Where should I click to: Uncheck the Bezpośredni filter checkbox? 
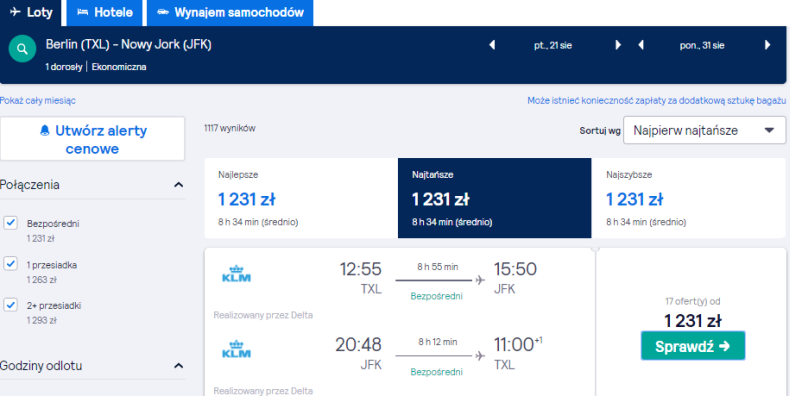coord(11,223)
